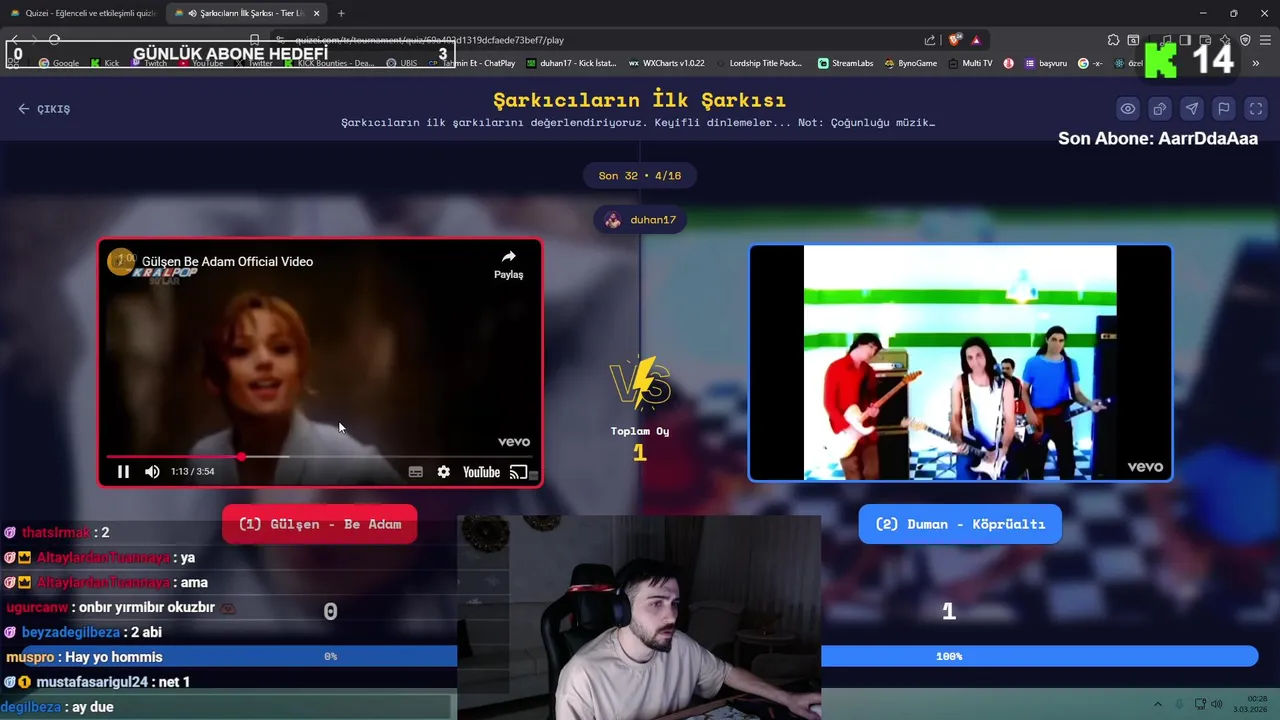1280x720 pixels.
Task: Click the ÇIKIŞ exit link
Action: pos(44,109)
